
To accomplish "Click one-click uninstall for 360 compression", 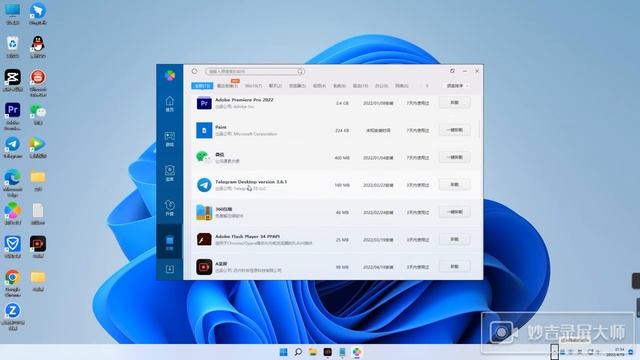I will click(454, 212).
